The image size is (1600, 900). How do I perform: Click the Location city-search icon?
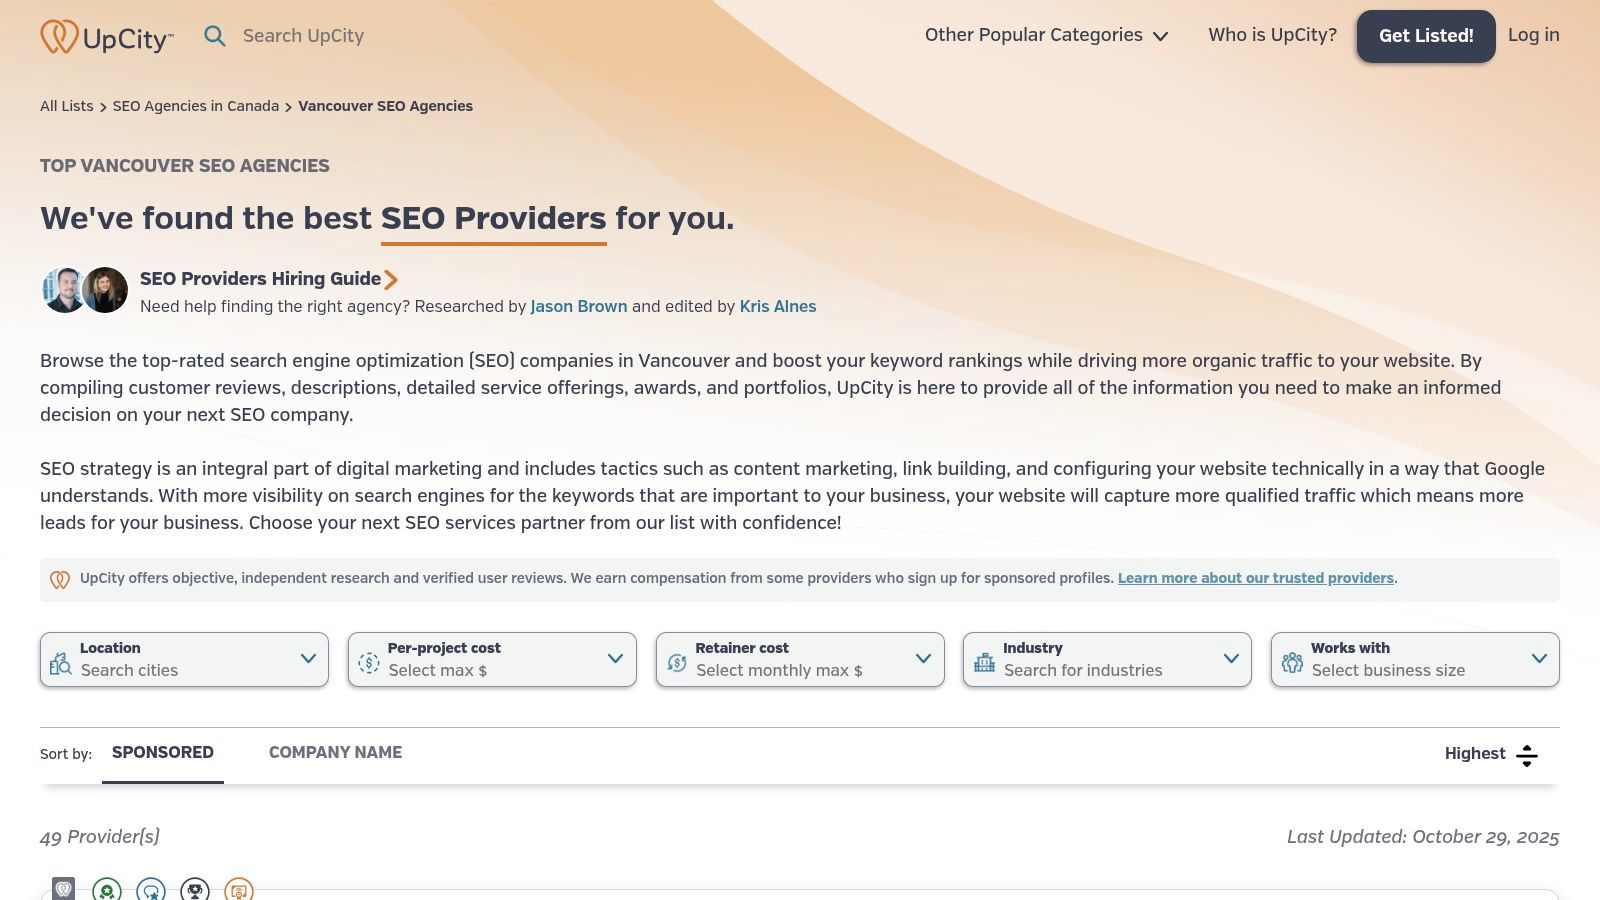click(x=60, y=660)
